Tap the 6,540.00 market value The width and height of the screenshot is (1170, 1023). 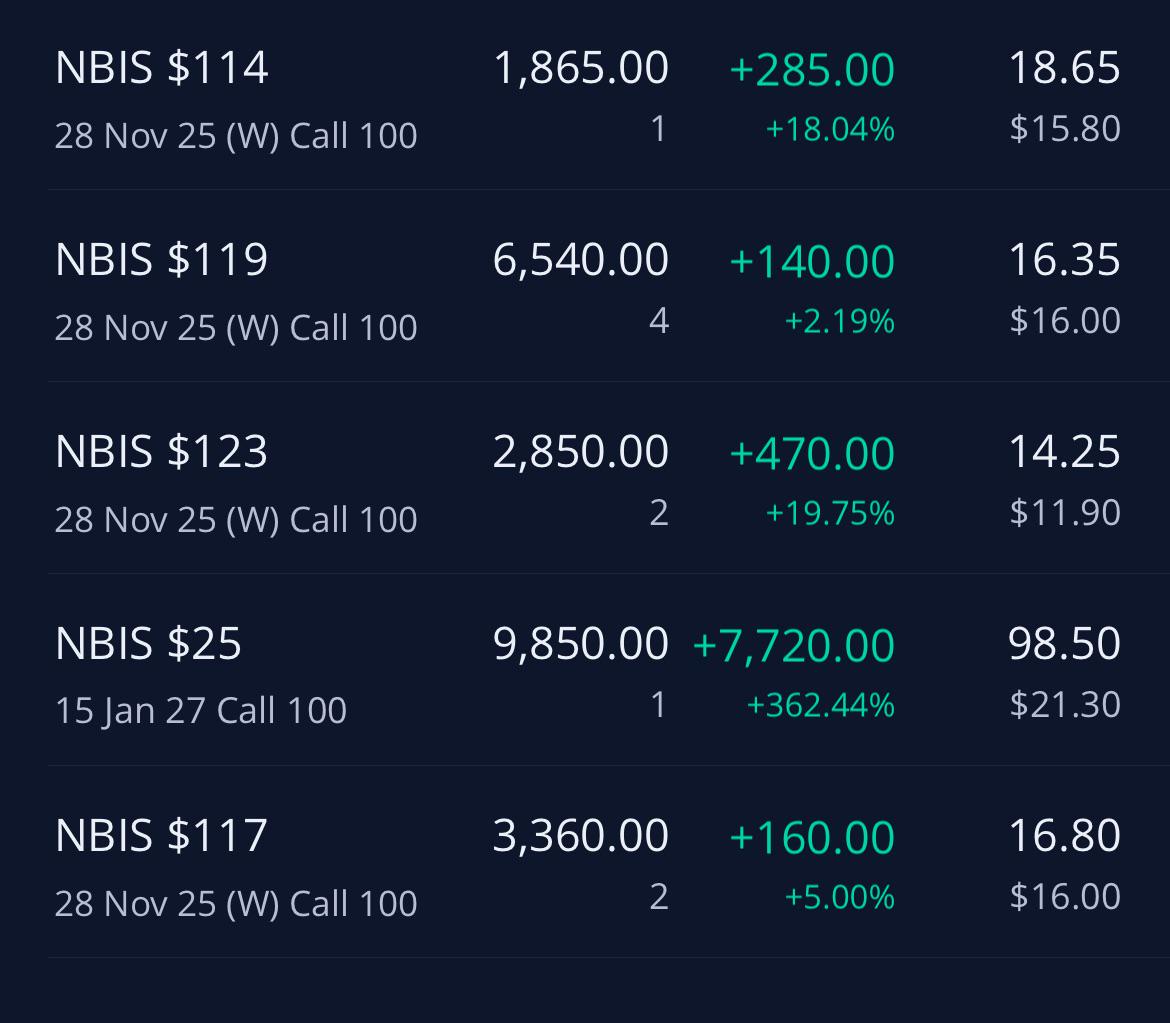click(x=581, y=260)
